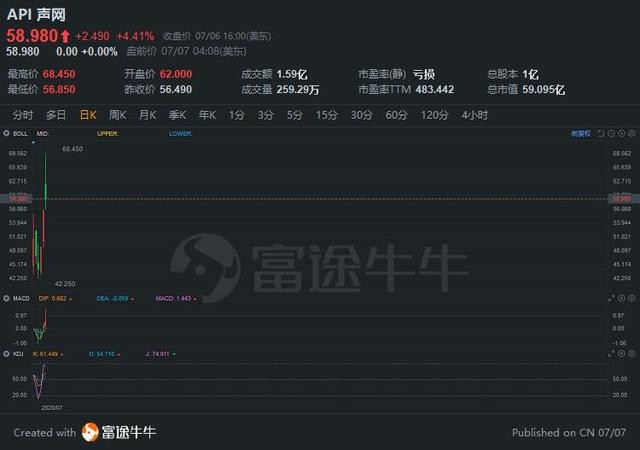
Task: Click the +4.41% change percentage
Action: 136,36
